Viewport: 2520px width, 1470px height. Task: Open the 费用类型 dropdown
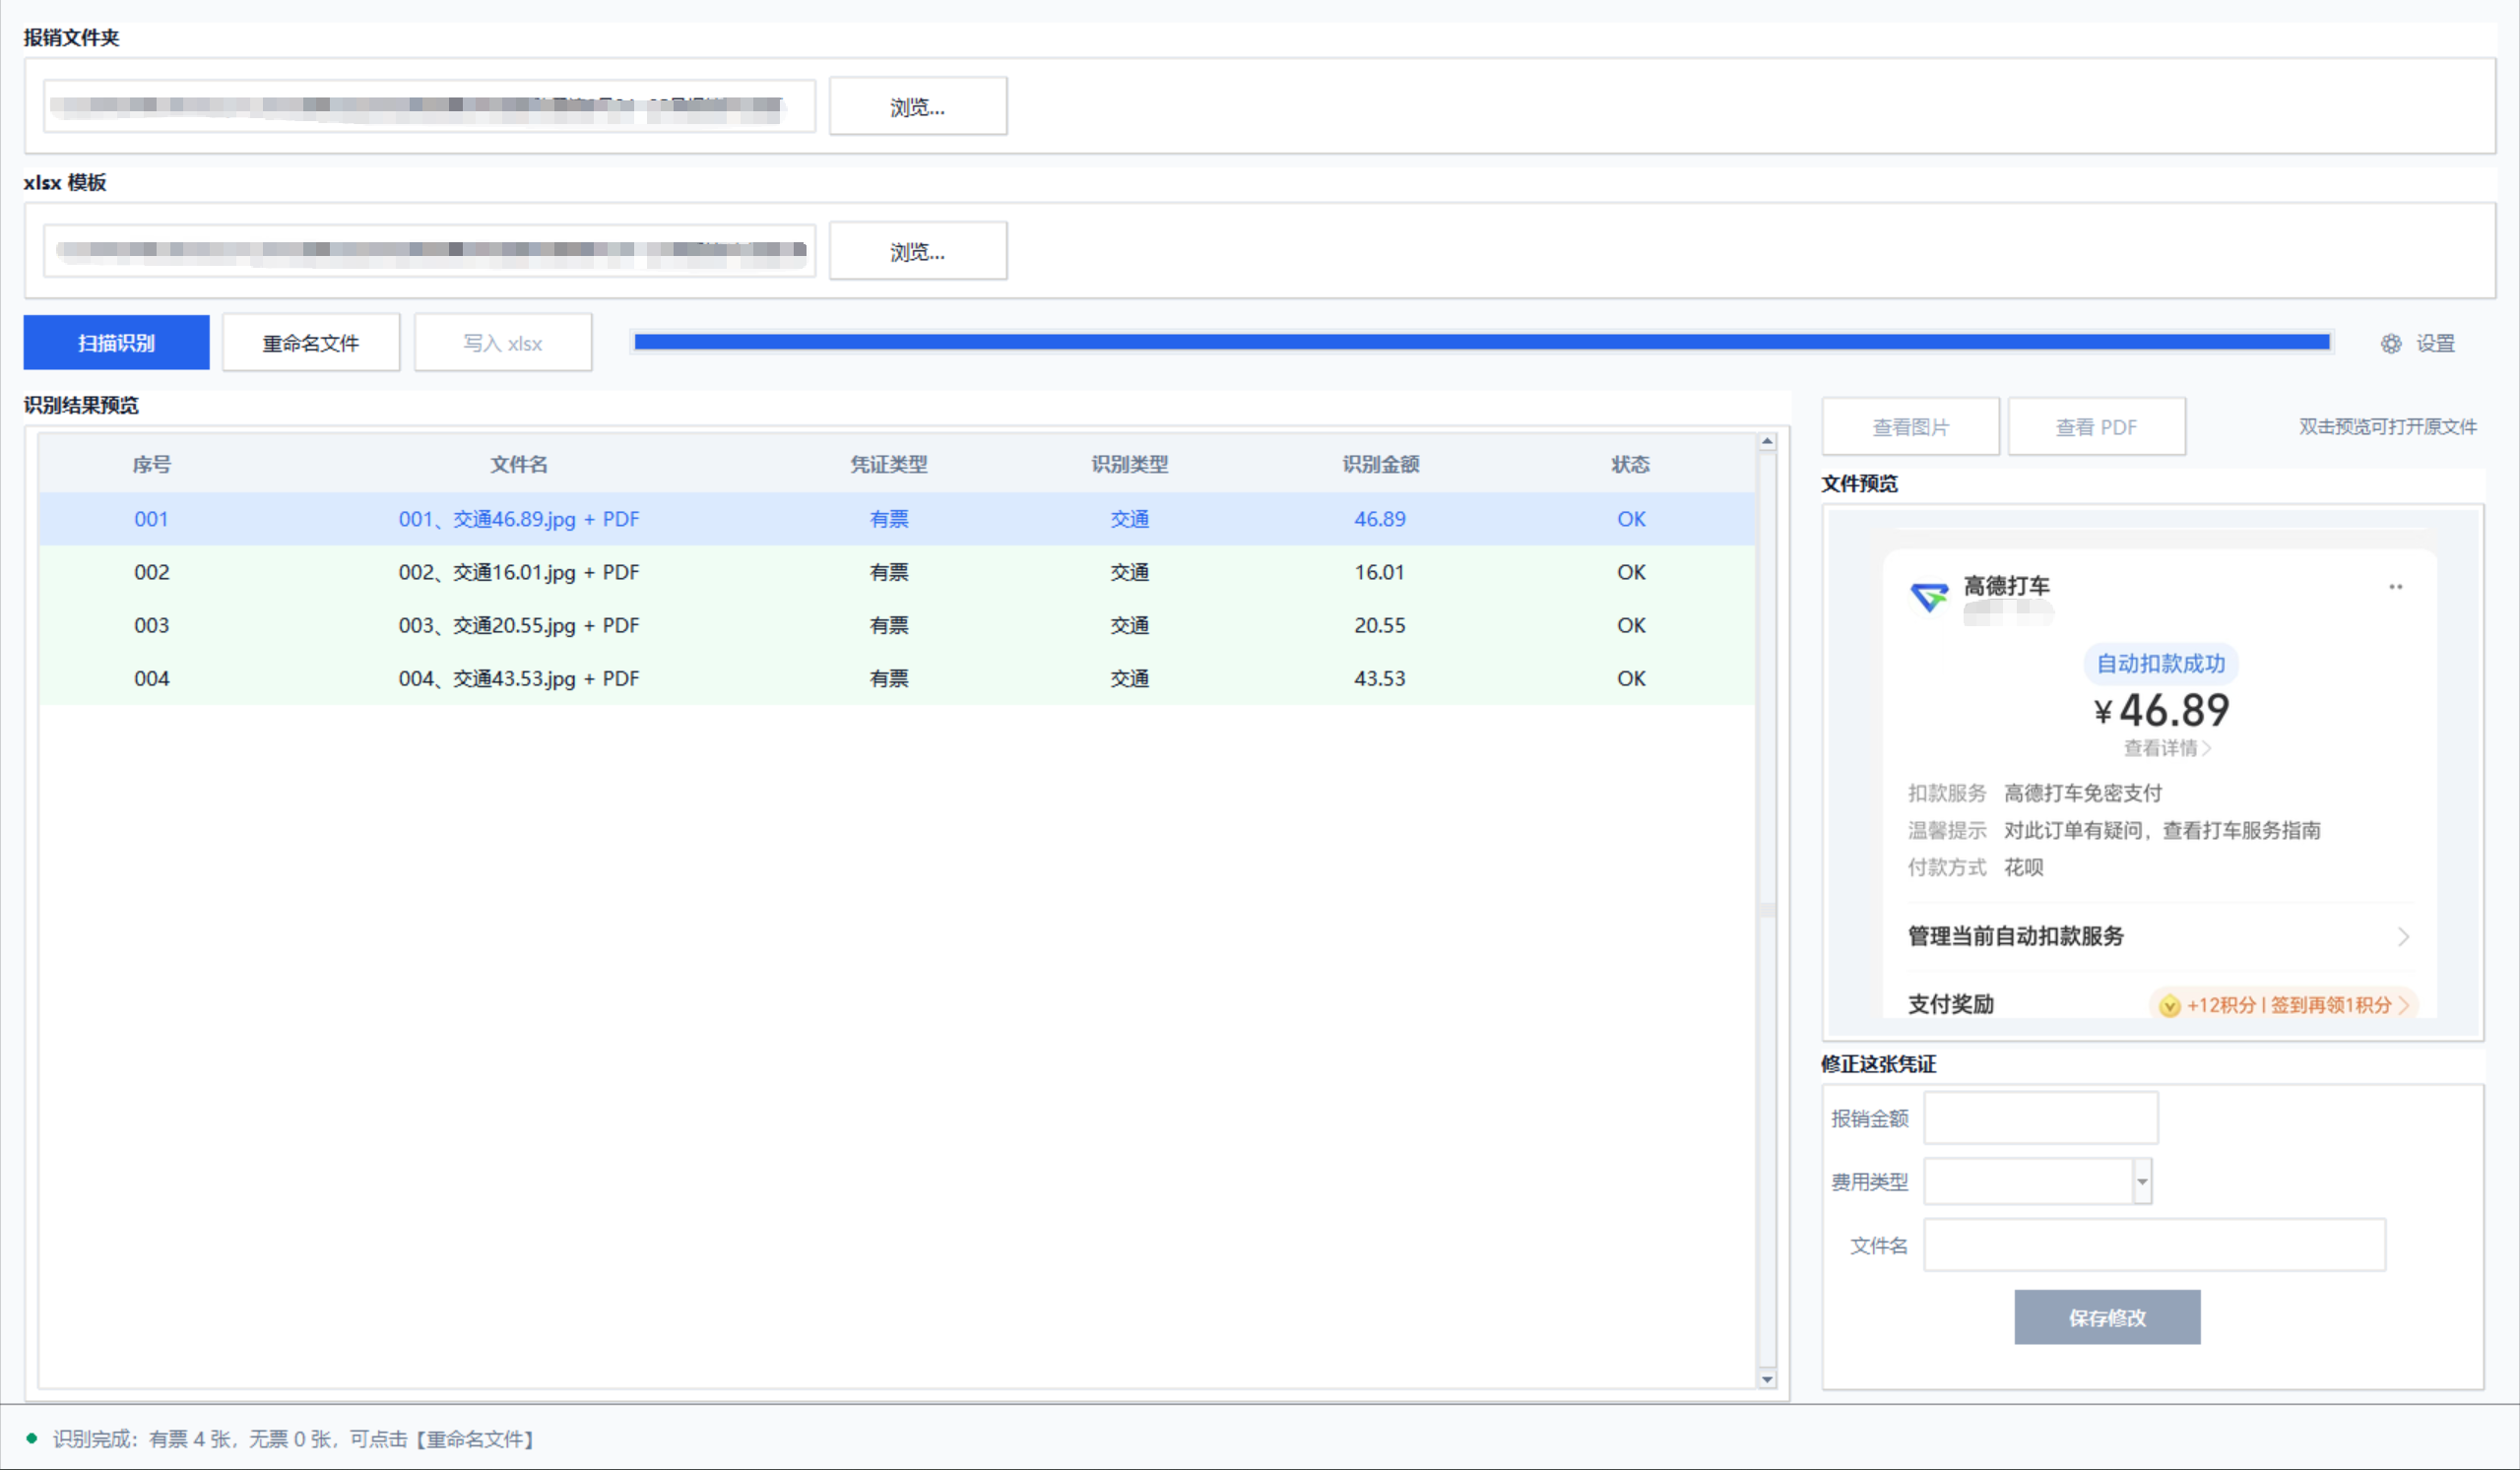[2141, 1182]
